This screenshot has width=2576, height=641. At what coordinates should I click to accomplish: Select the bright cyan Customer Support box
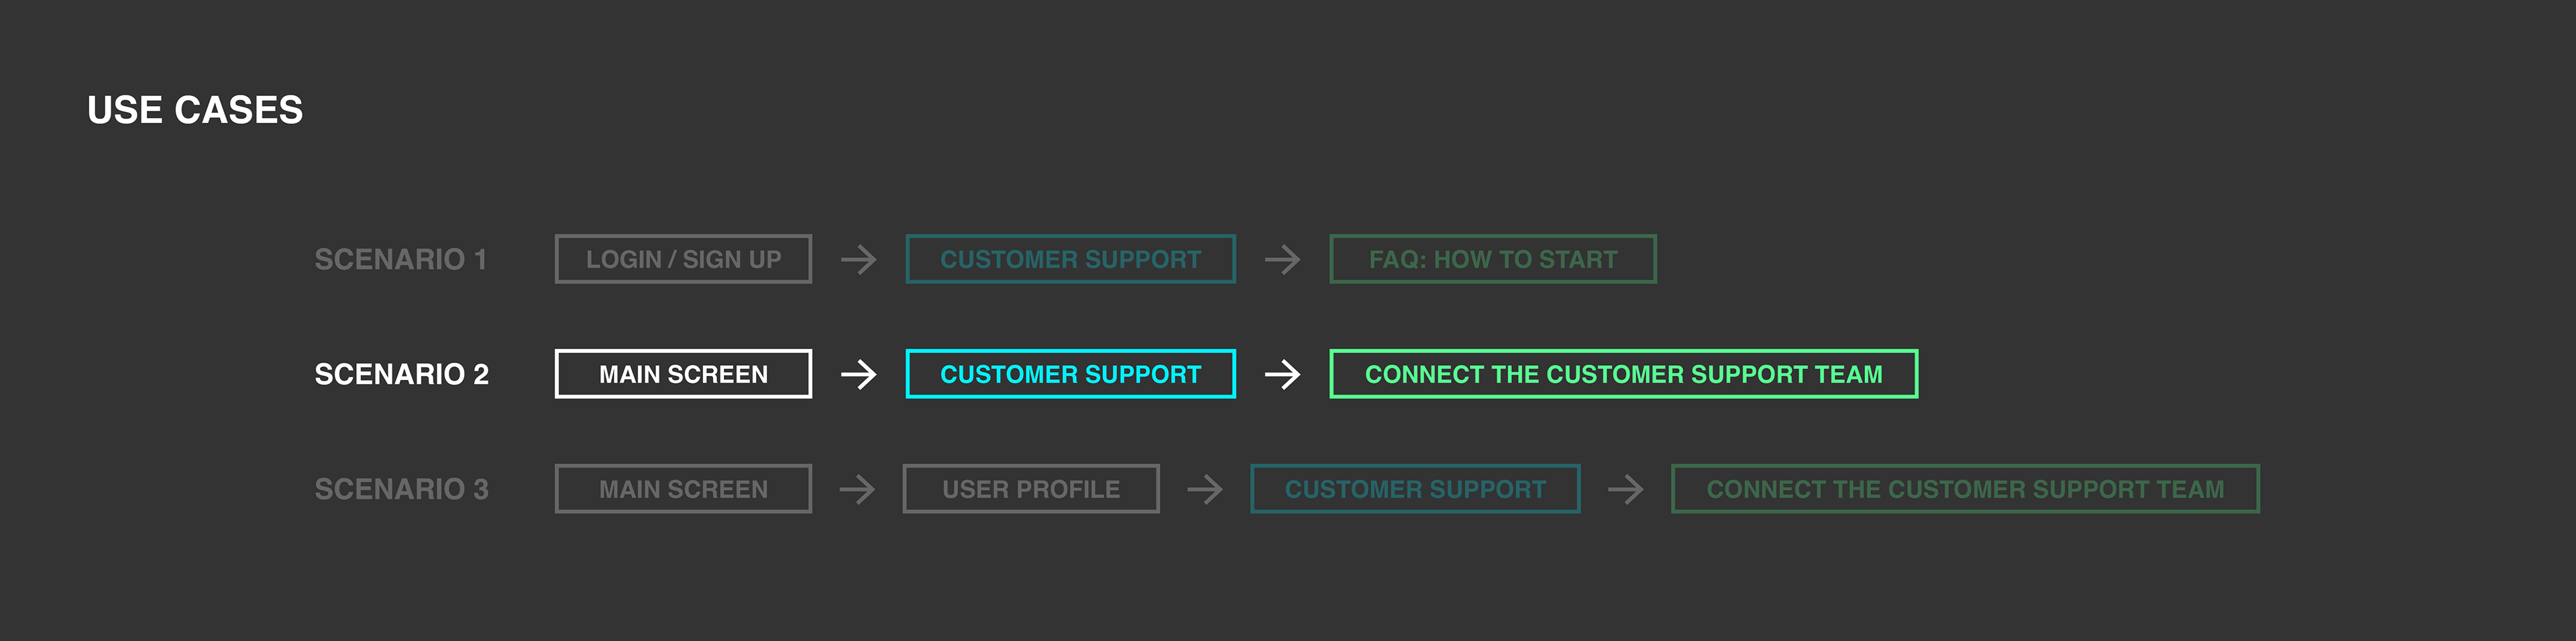[1070, 375]
